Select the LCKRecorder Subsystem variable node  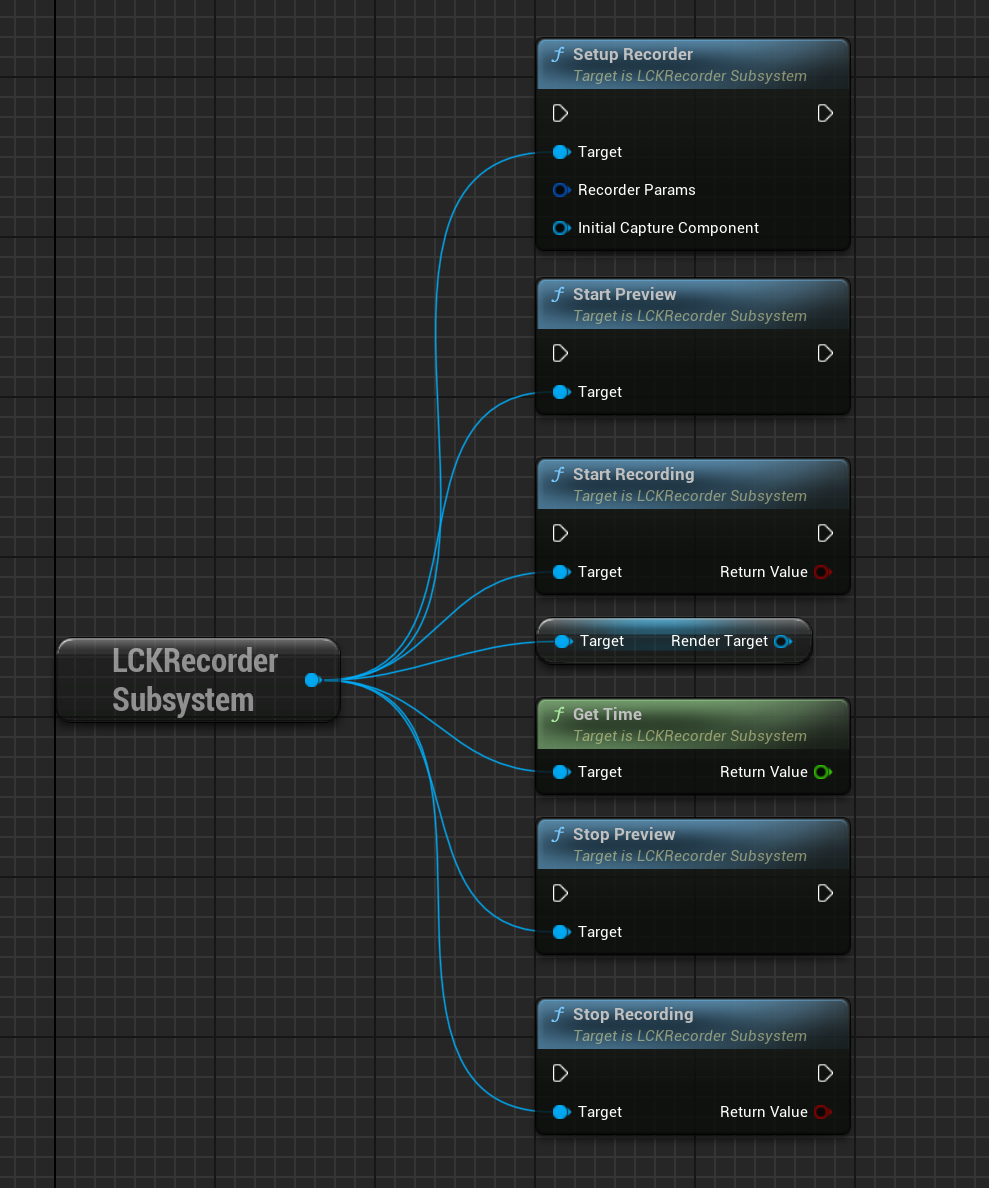tap(199, 680)
